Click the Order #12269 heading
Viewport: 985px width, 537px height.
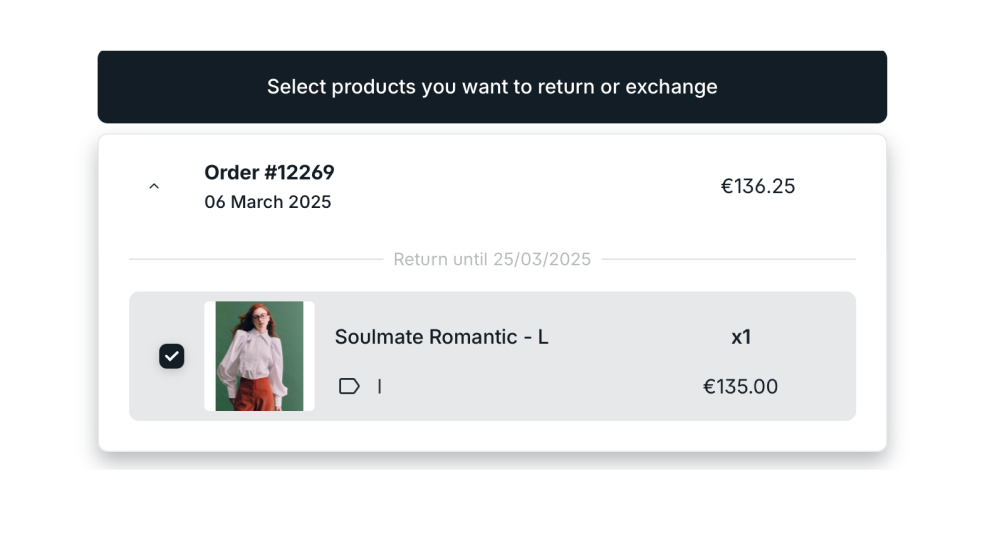click(269, 172)
